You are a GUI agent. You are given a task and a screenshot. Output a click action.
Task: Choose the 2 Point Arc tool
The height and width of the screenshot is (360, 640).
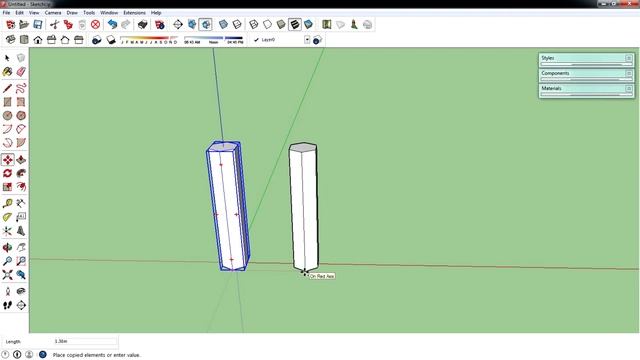coord(21,129)
